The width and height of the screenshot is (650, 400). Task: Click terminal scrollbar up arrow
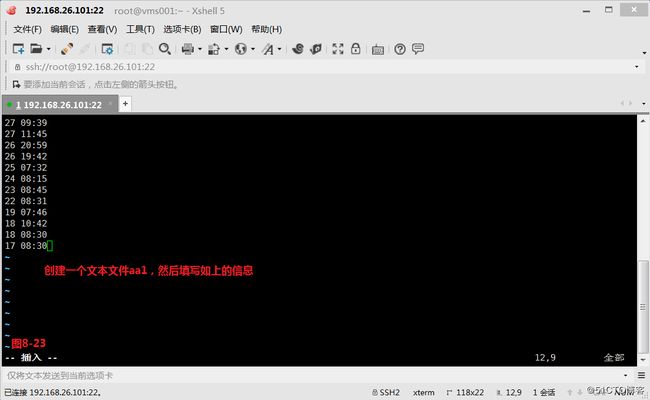point(643,121)
